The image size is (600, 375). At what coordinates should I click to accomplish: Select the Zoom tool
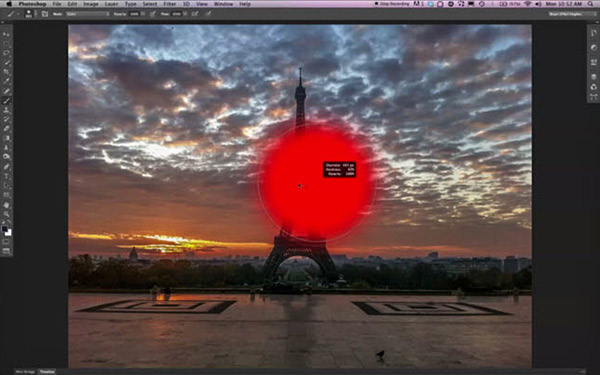click(7, 214)
